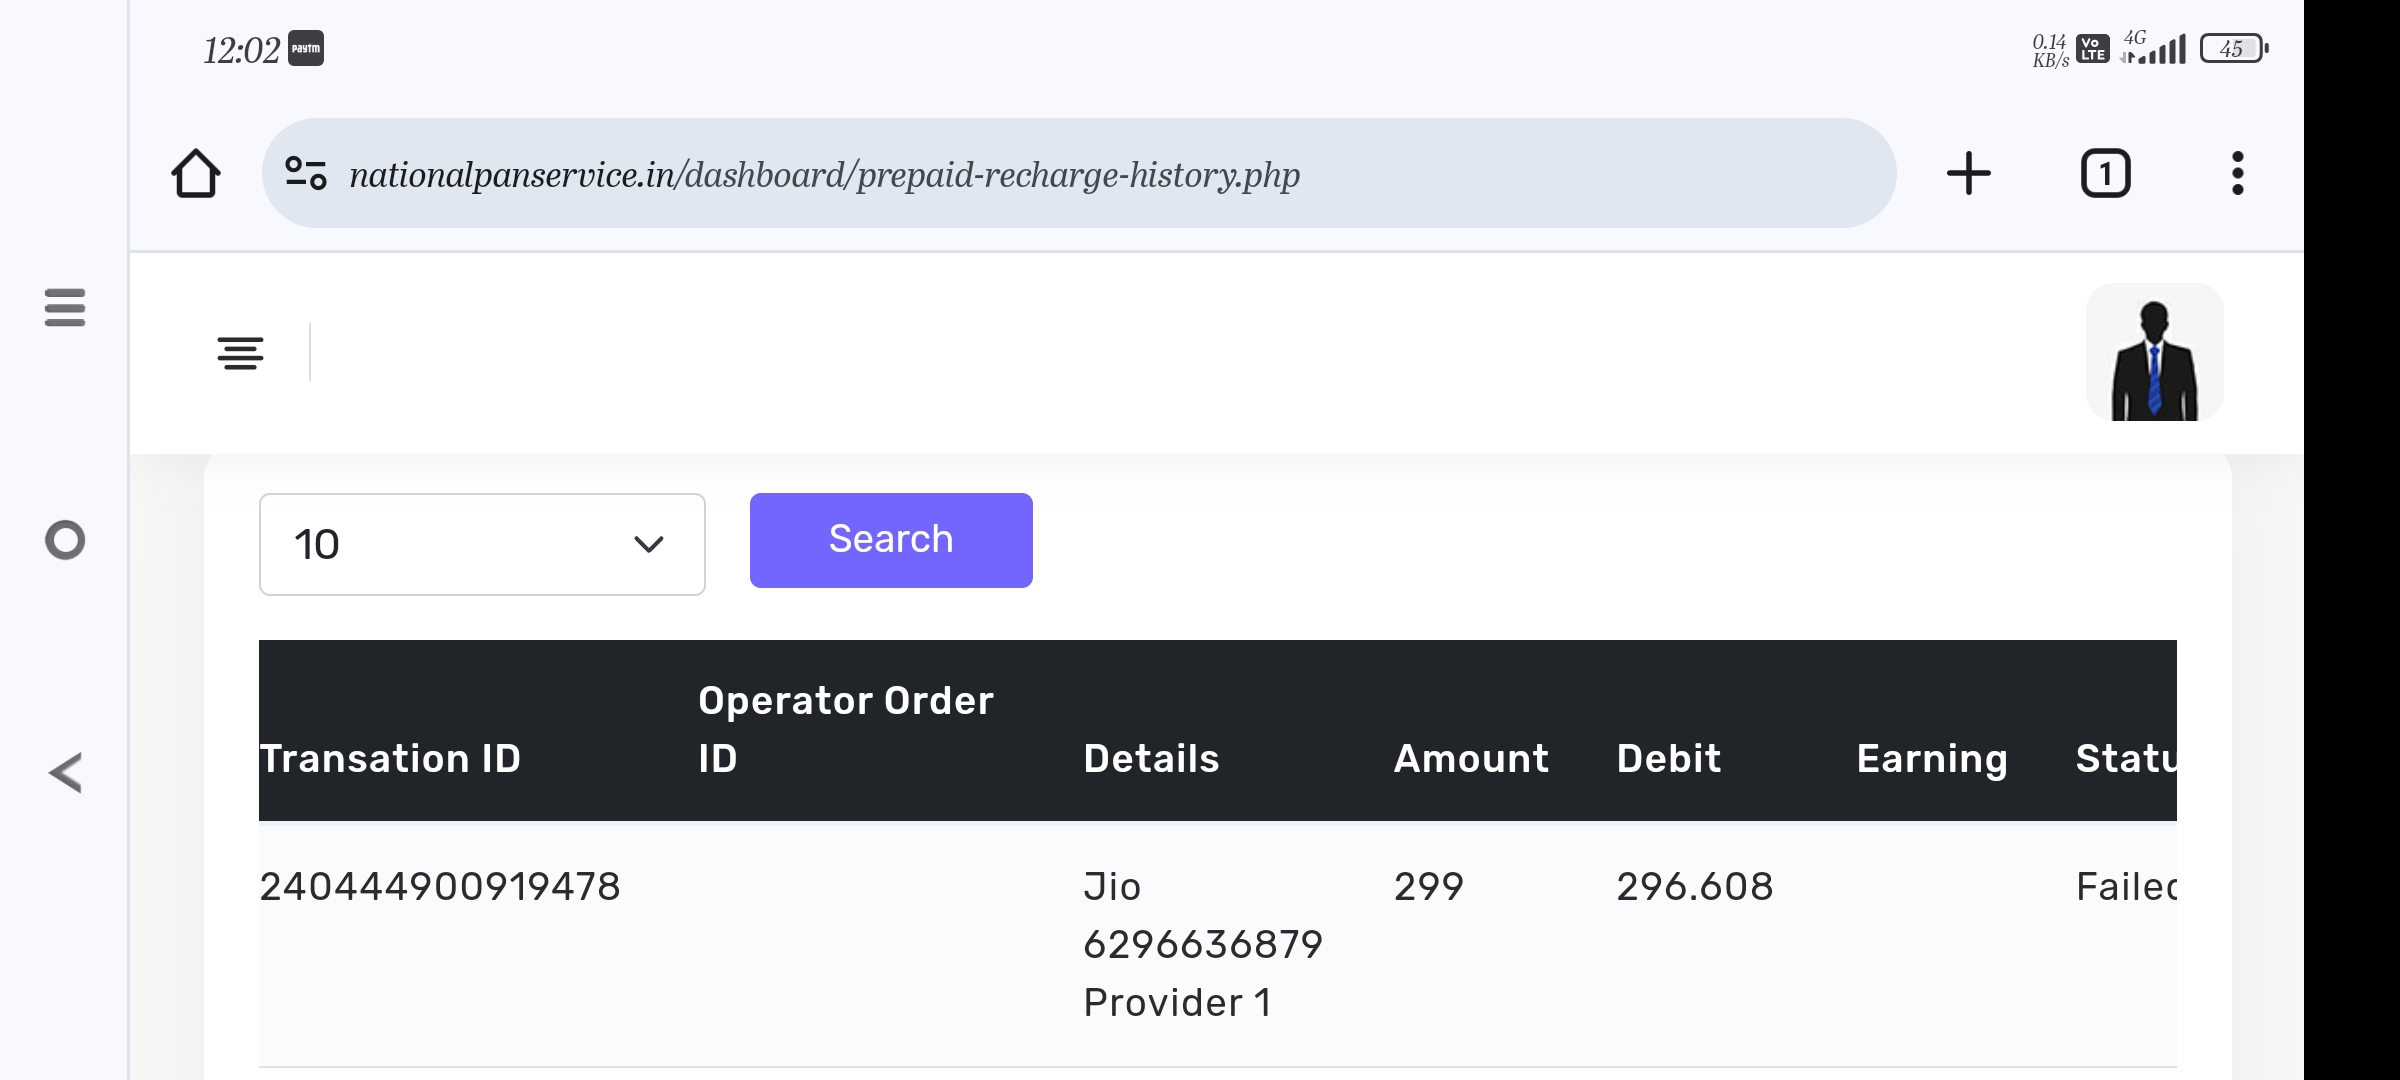Toggle the dashboard sidebar menu icon
The height and width of the screenshot is (1080, 2400).
tap(240, 353)
